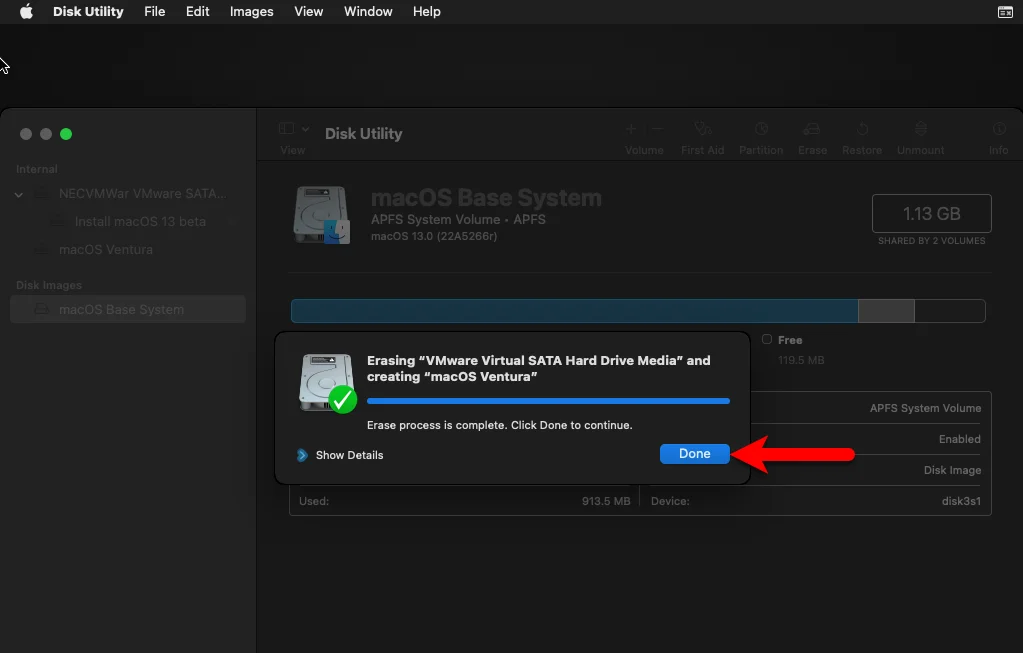This screenshot has height=653, width=1023.
Task: Select macOS Ventura volume in sidebar
Action: click(x=128, y=250)
